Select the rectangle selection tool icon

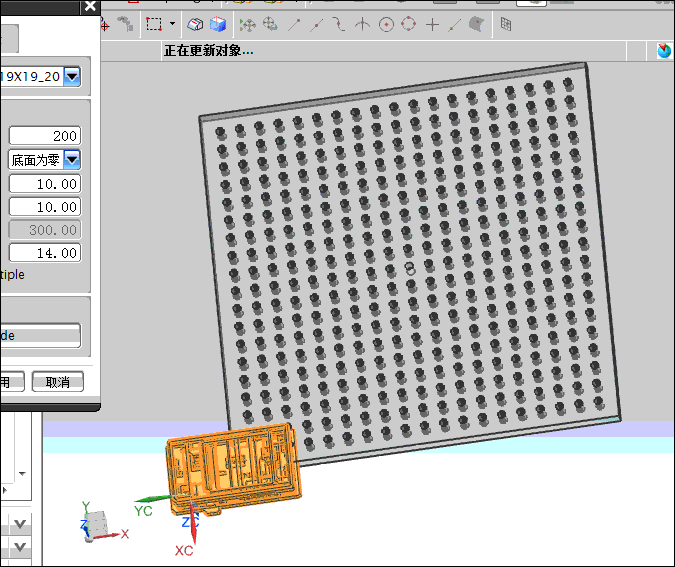154,24
